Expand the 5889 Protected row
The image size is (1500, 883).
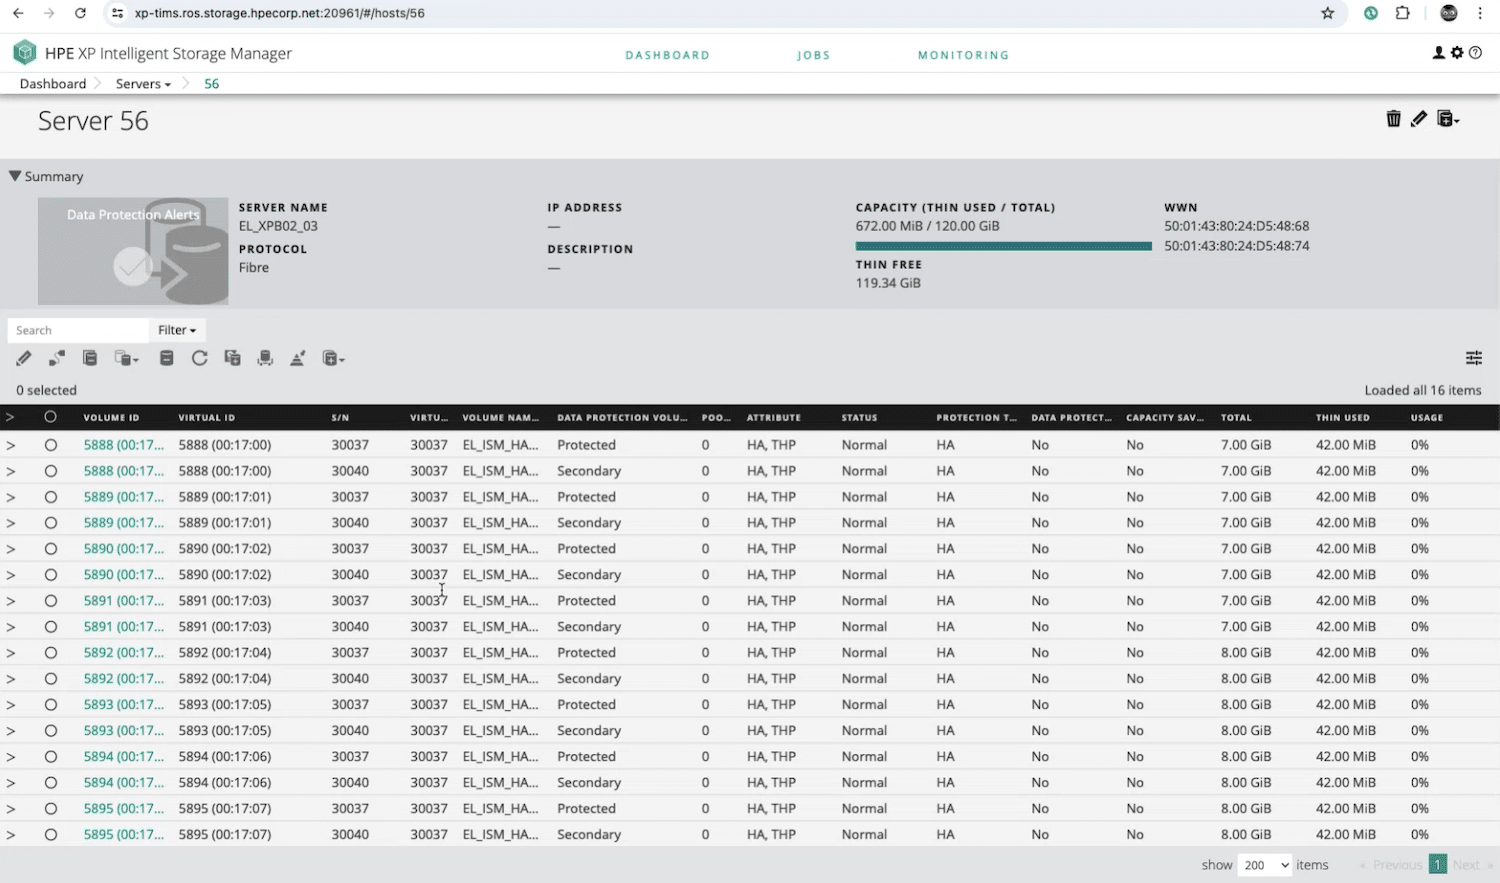[11, 497]
